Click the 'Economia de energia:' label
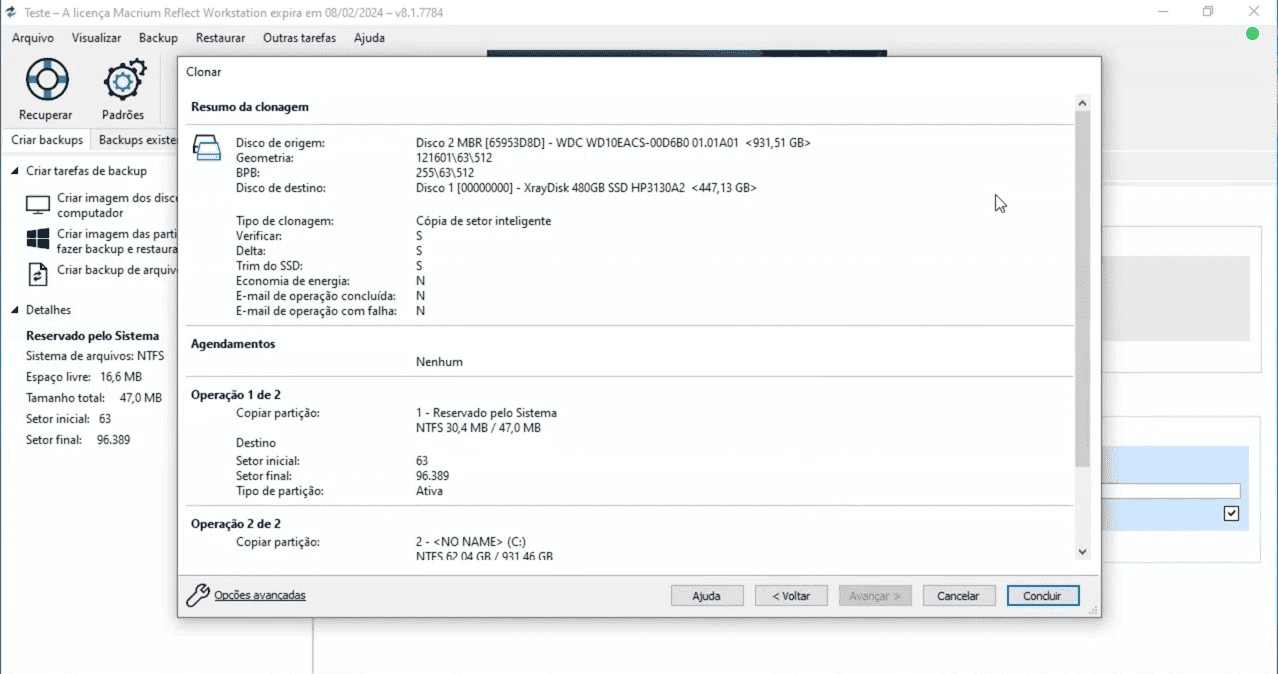1278x674 pixels. [x=293, y=281]
